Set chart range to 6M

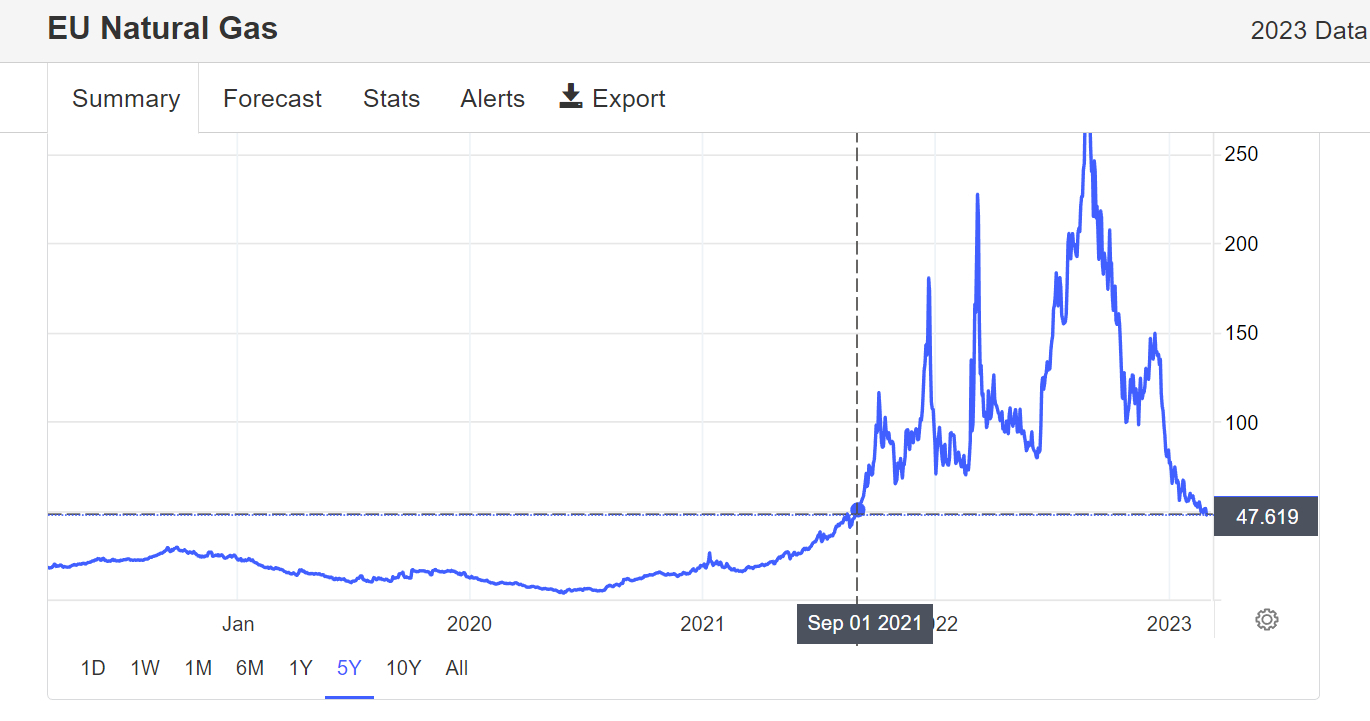tap(249, 668)
